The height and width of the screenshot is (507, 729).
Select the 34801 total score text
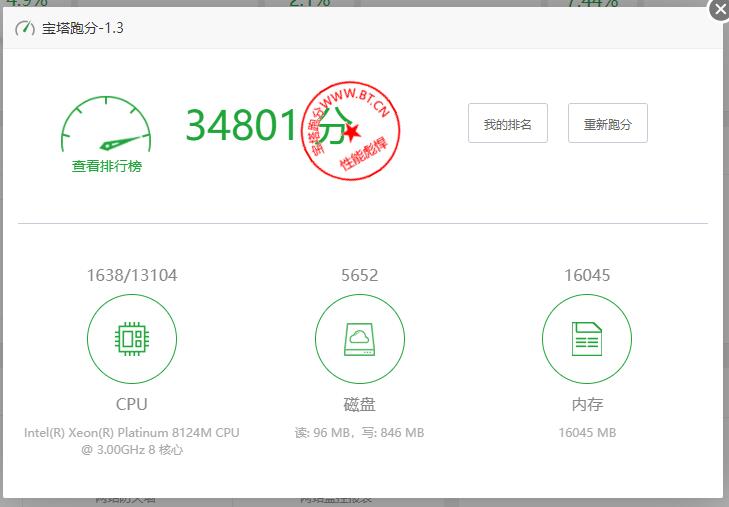[241, 125]
